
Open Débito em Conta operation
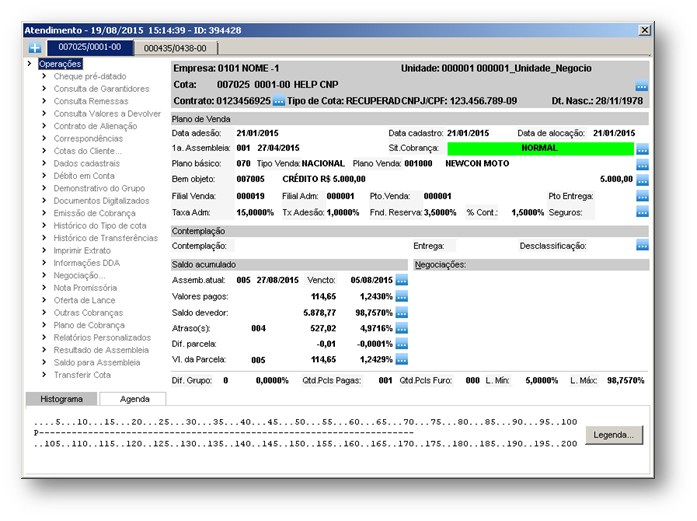(84, 176)
